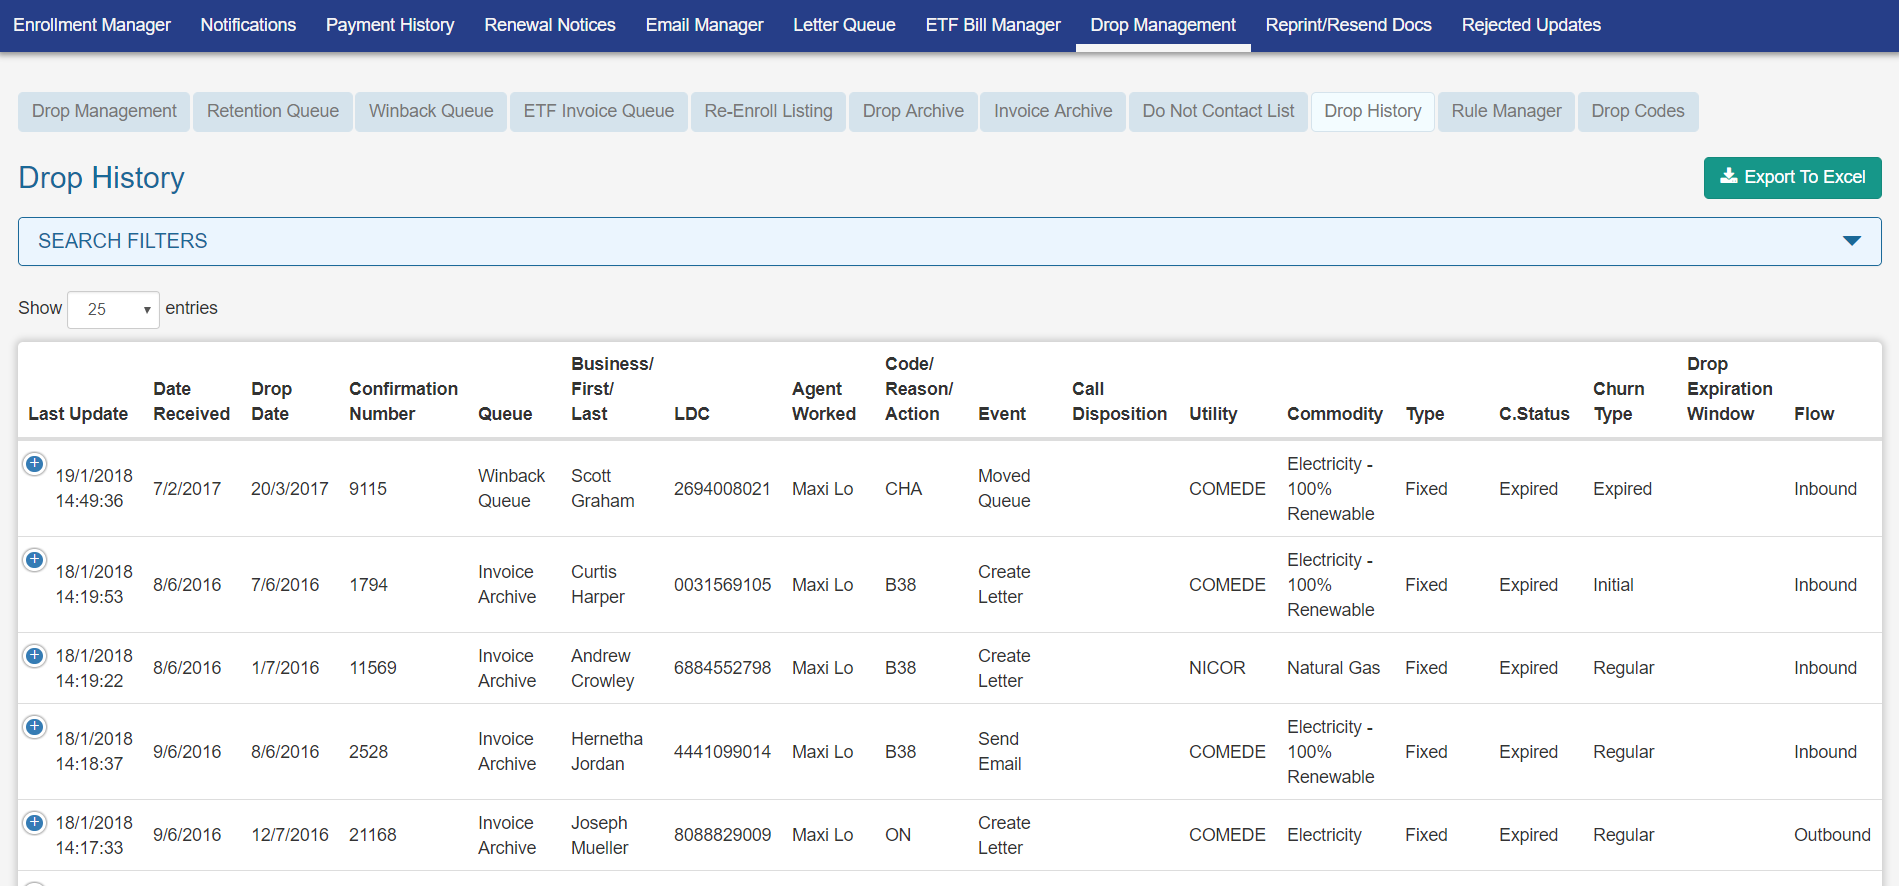Screen dimensions: 1899x886
Task: Expand row details for Curtis Harper entry
Action: pyautogui.click(x=34, y=560)
